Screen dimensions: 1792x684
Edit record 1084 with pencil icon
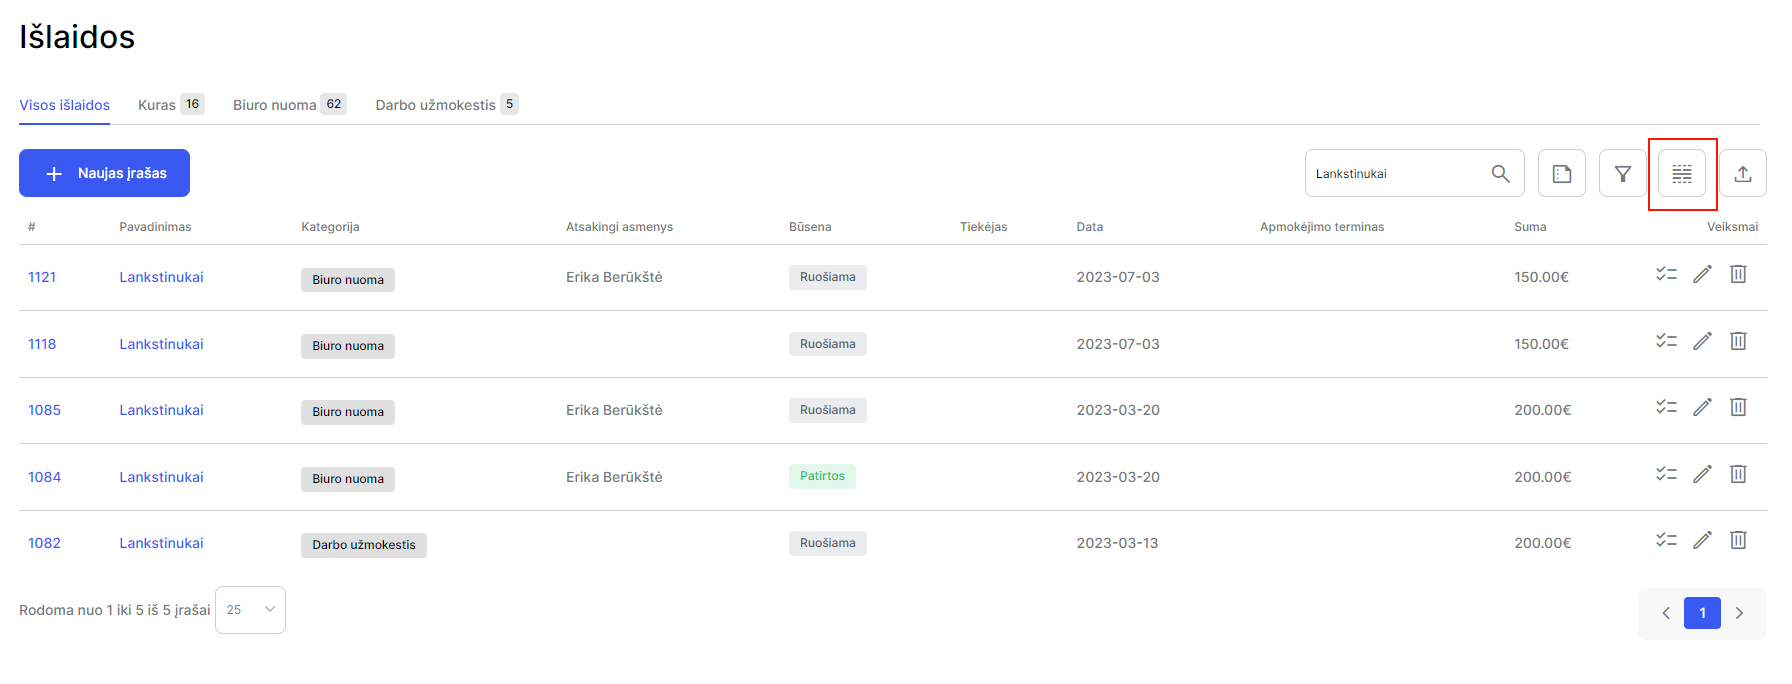1702,474
